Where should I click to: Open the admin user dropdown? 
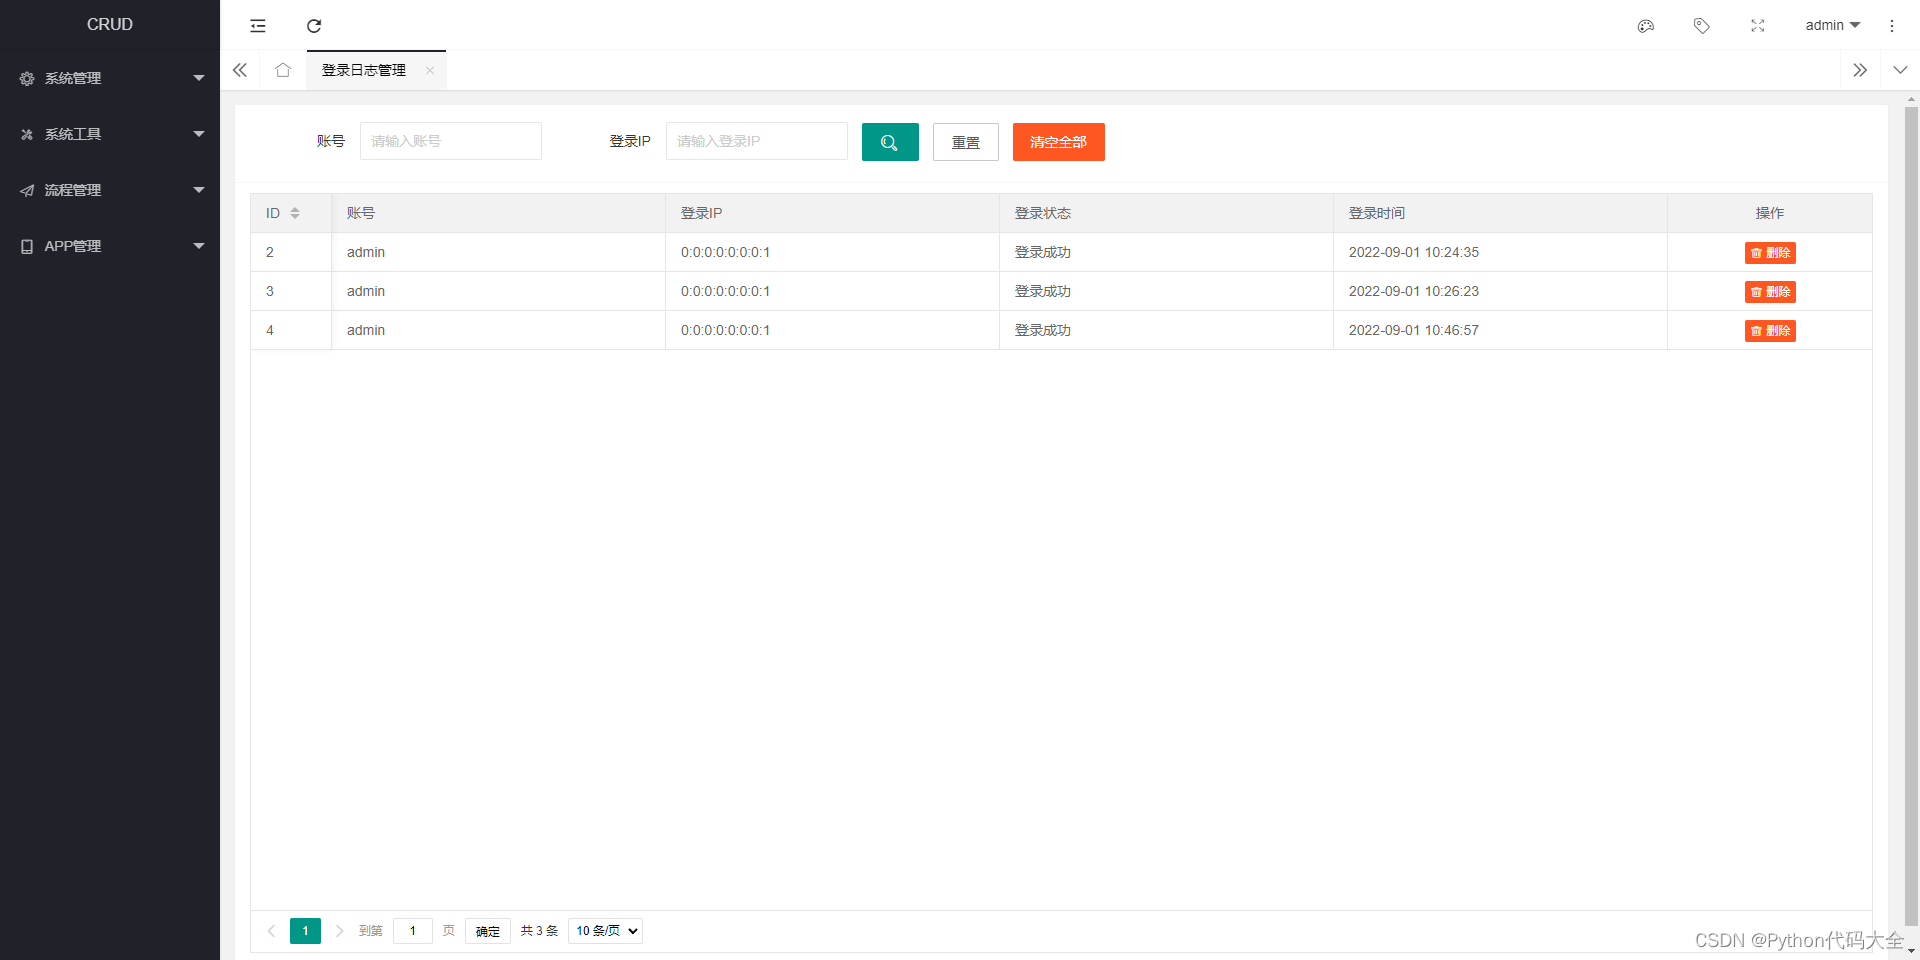[1831, 25]
